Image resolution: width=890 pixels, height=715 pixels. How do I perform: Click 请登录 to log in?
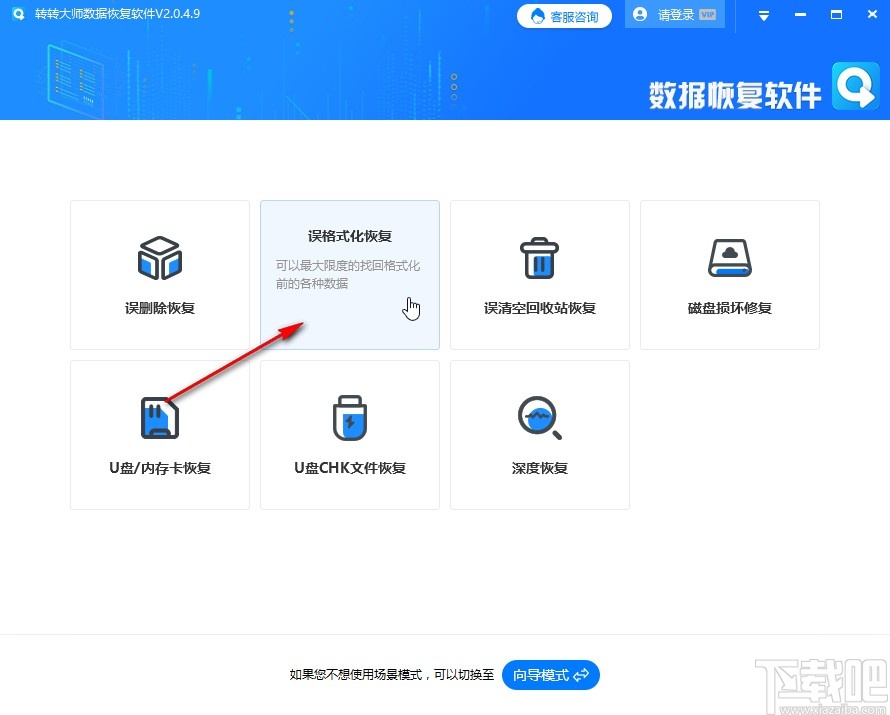pyautogui.click(x=677, y=15)
